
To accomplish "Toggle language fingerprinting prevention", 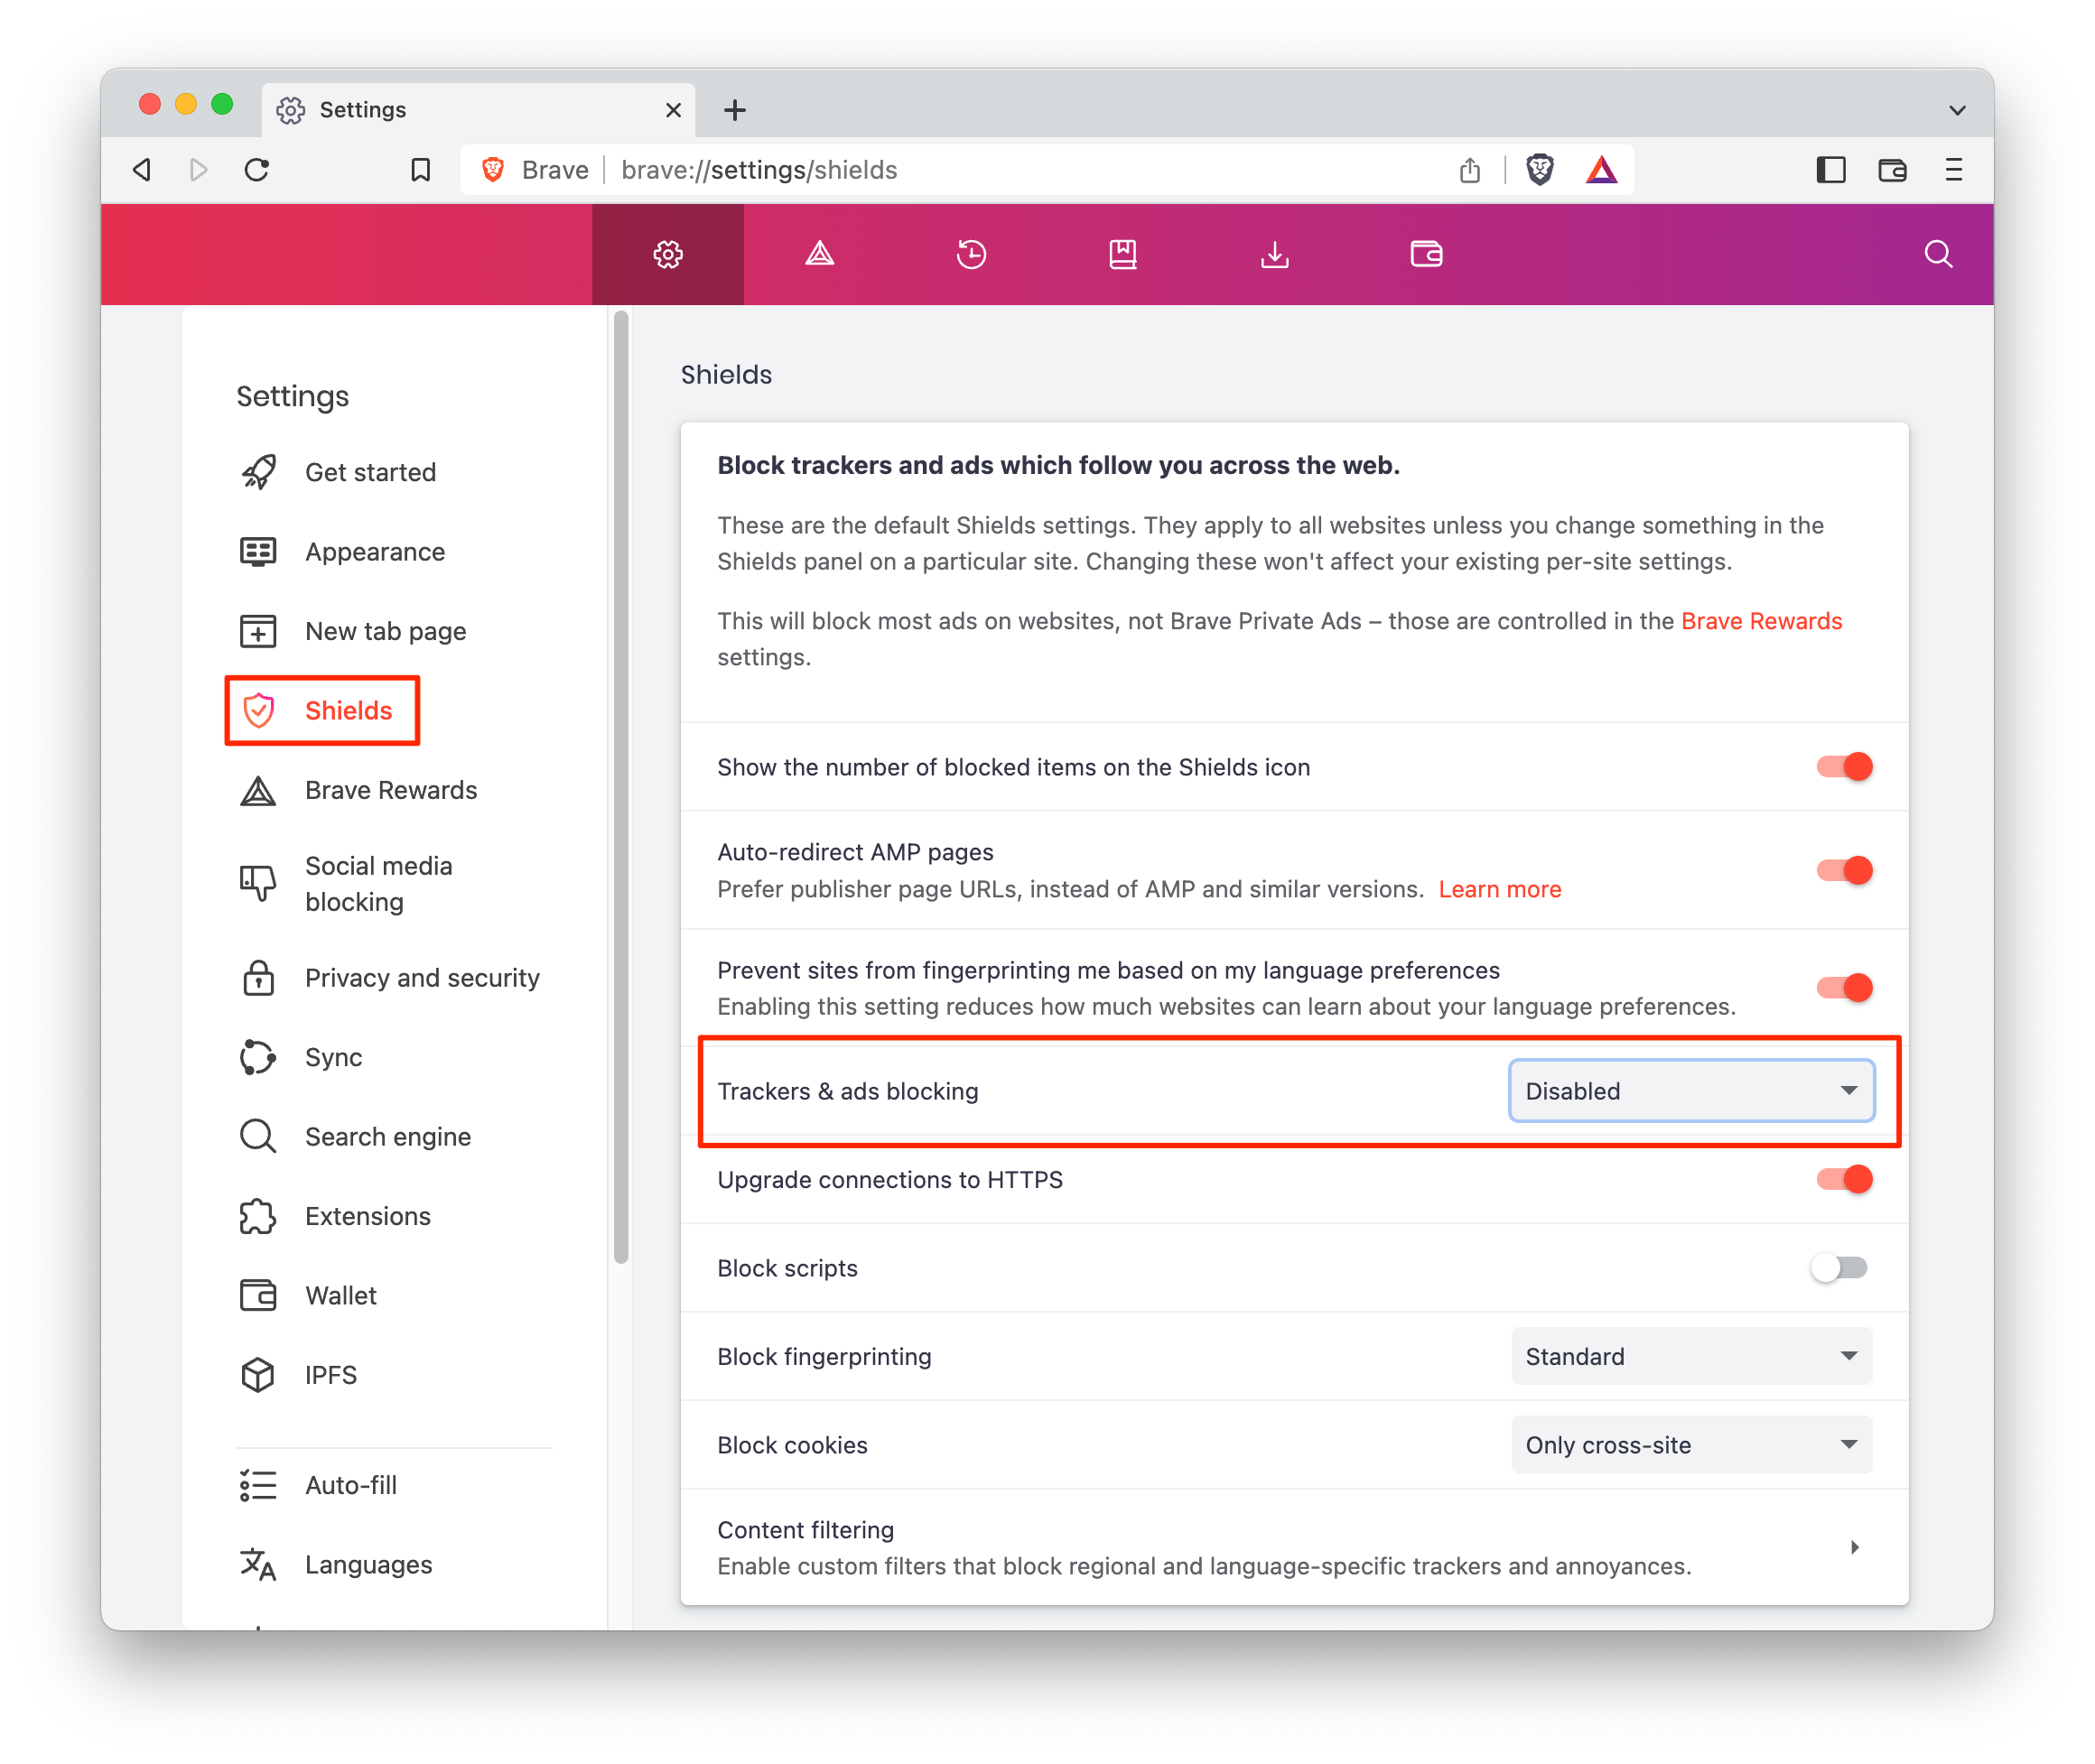I will click(1844, 988).
